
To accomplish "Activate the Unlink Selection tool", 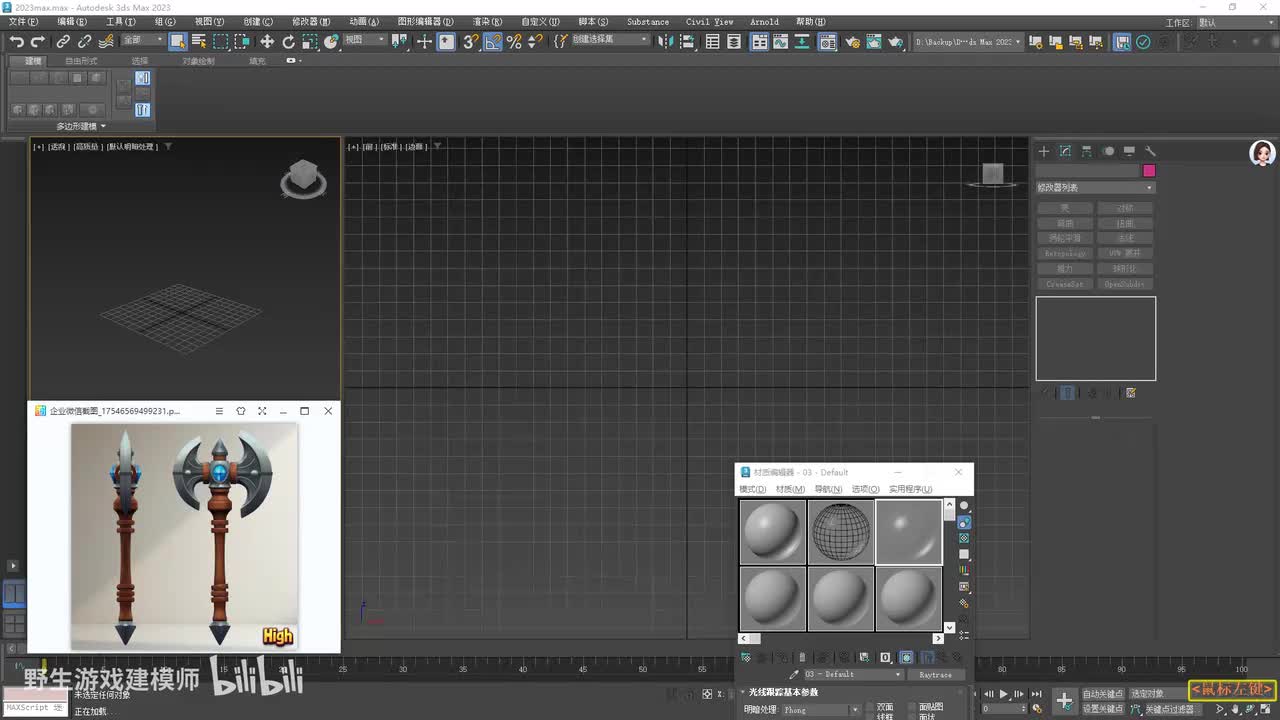I will pos(84,41).
